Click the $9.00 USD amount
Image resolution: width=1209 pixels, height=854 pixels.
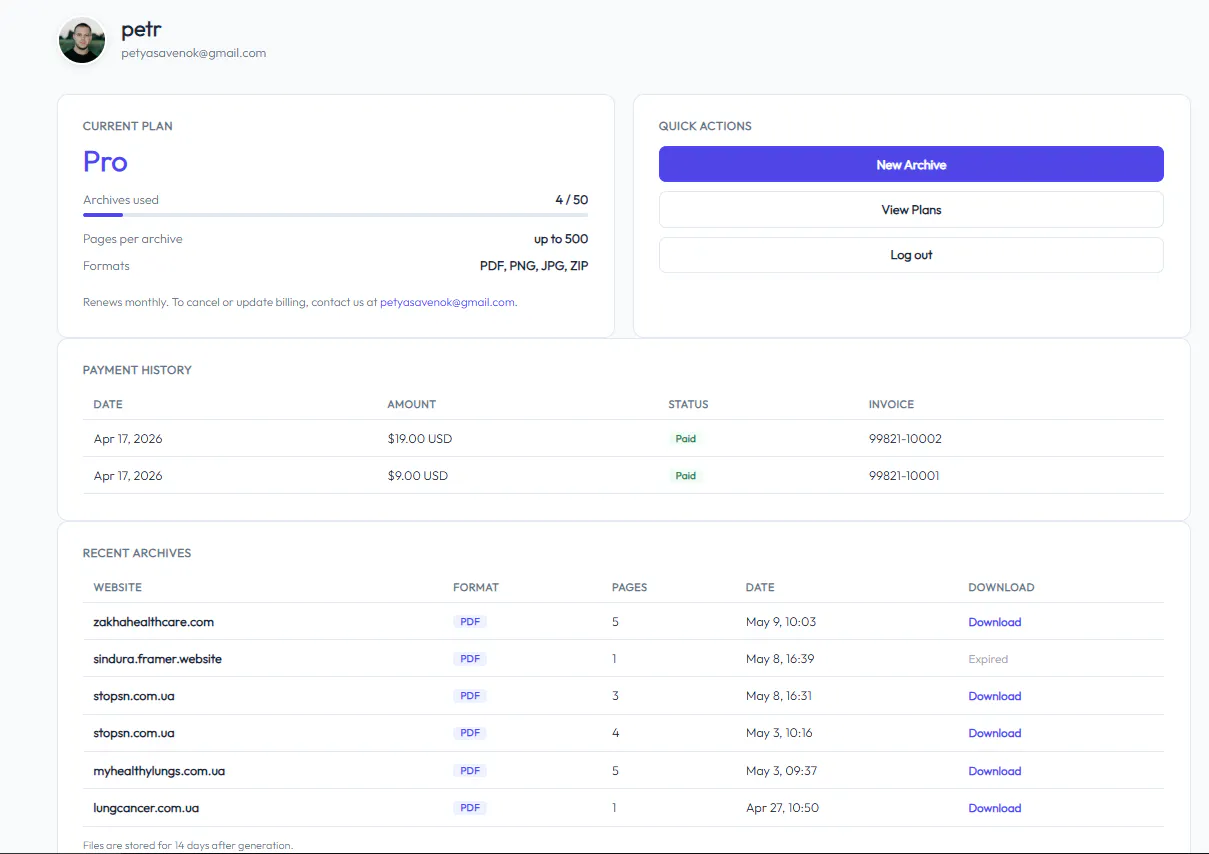coord(417,476)
